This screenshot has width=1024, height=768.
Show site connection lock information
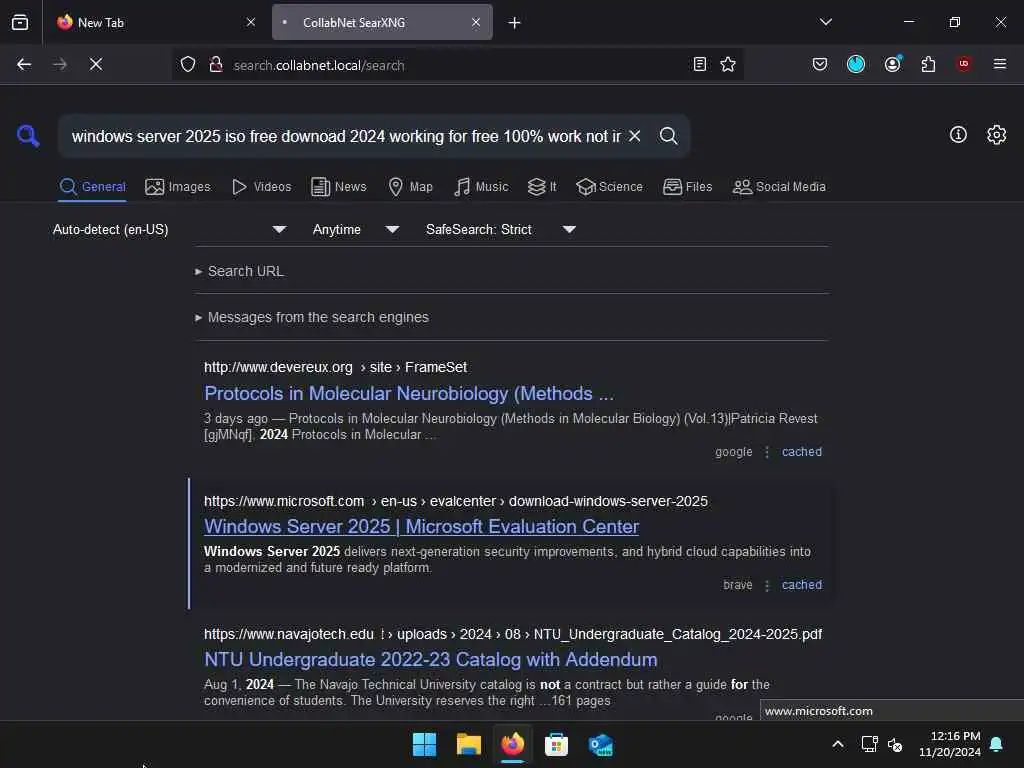pos(216,64)
